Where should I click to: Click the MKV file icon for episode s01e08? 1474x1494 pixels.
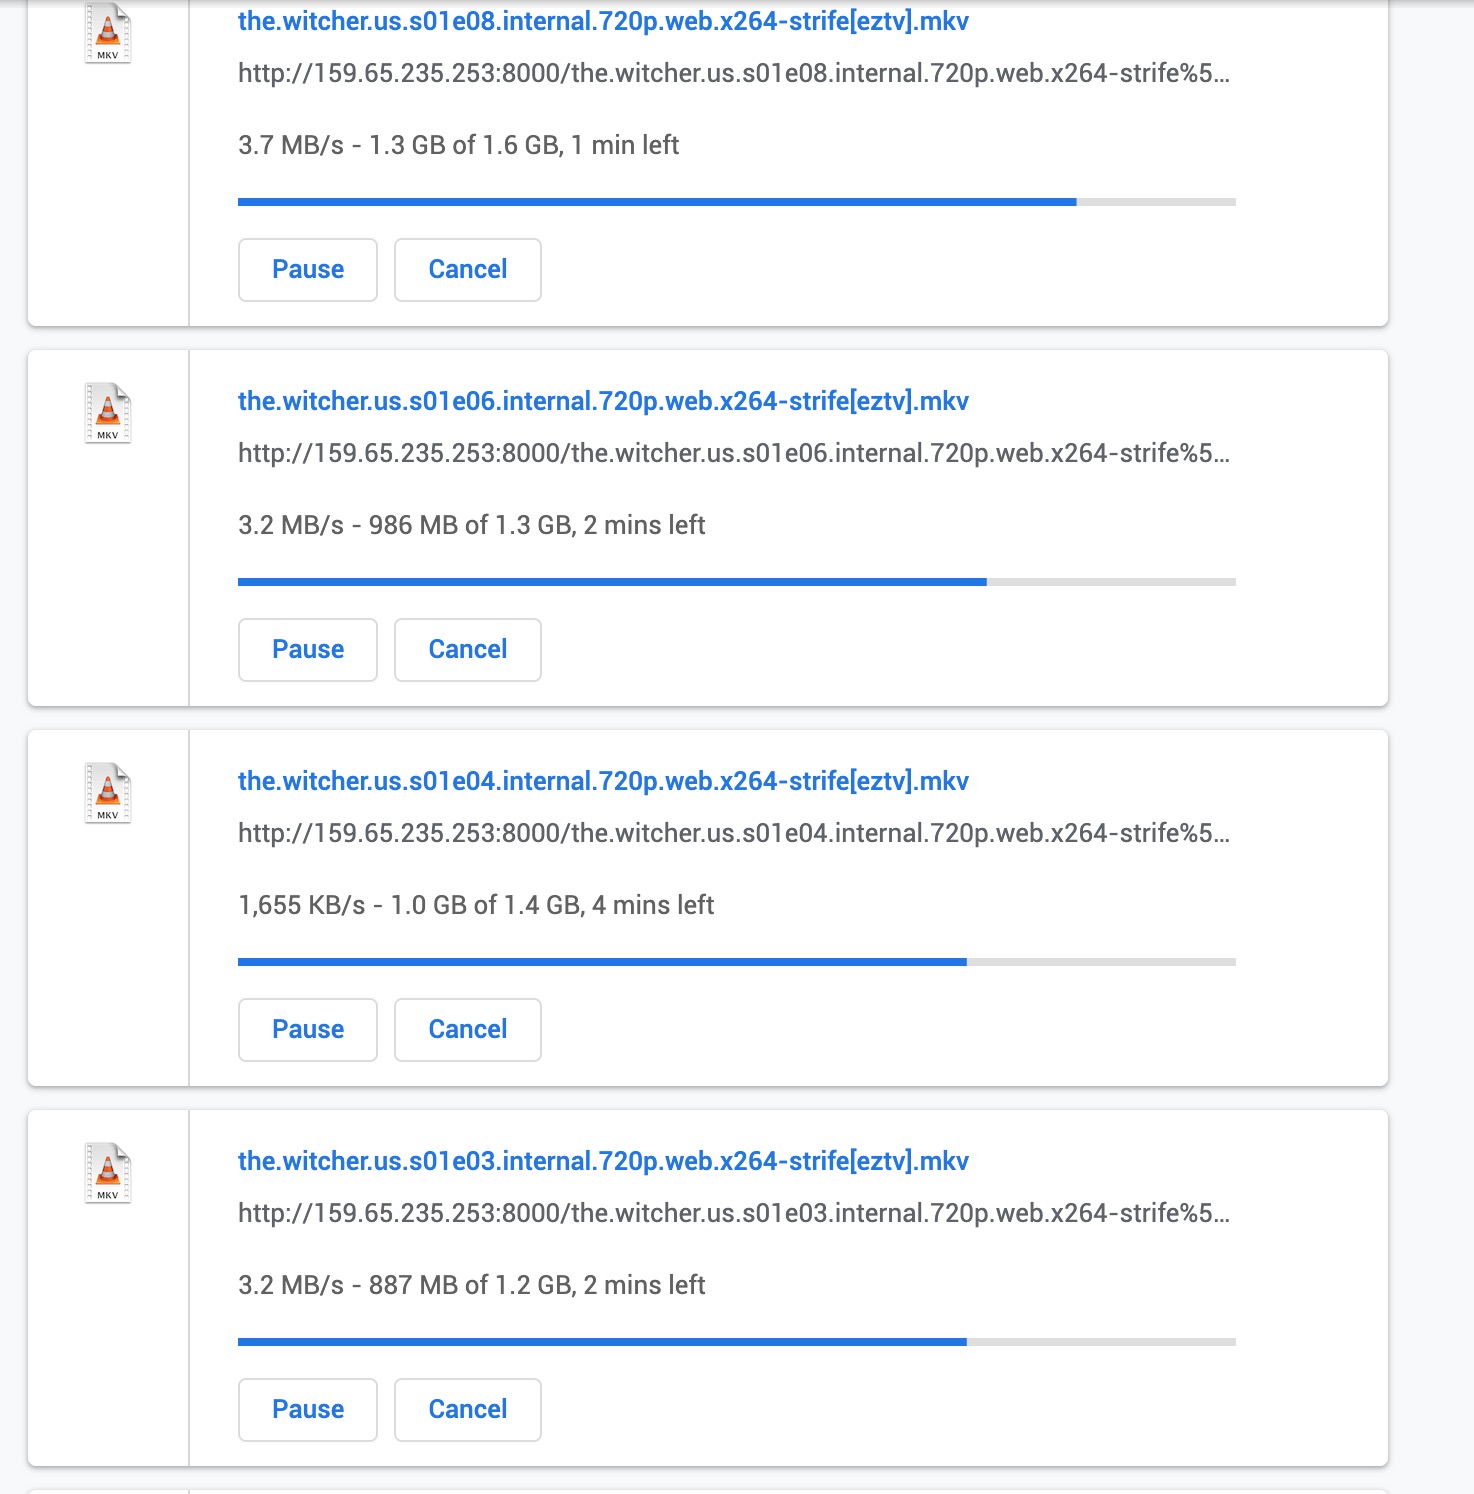(x=108, y=33)
